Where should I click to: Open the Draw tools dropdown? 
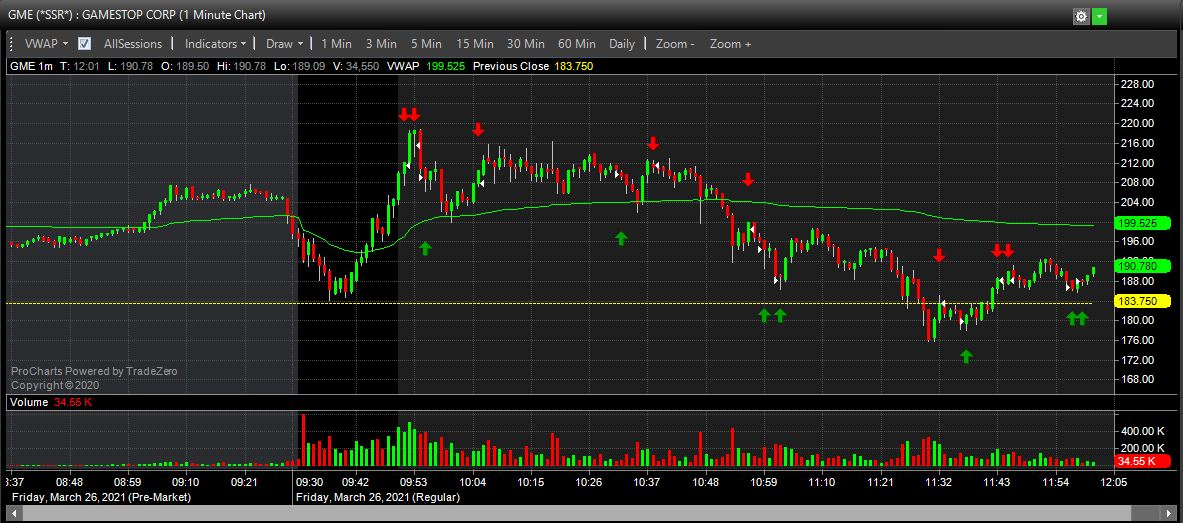(285, 44)
